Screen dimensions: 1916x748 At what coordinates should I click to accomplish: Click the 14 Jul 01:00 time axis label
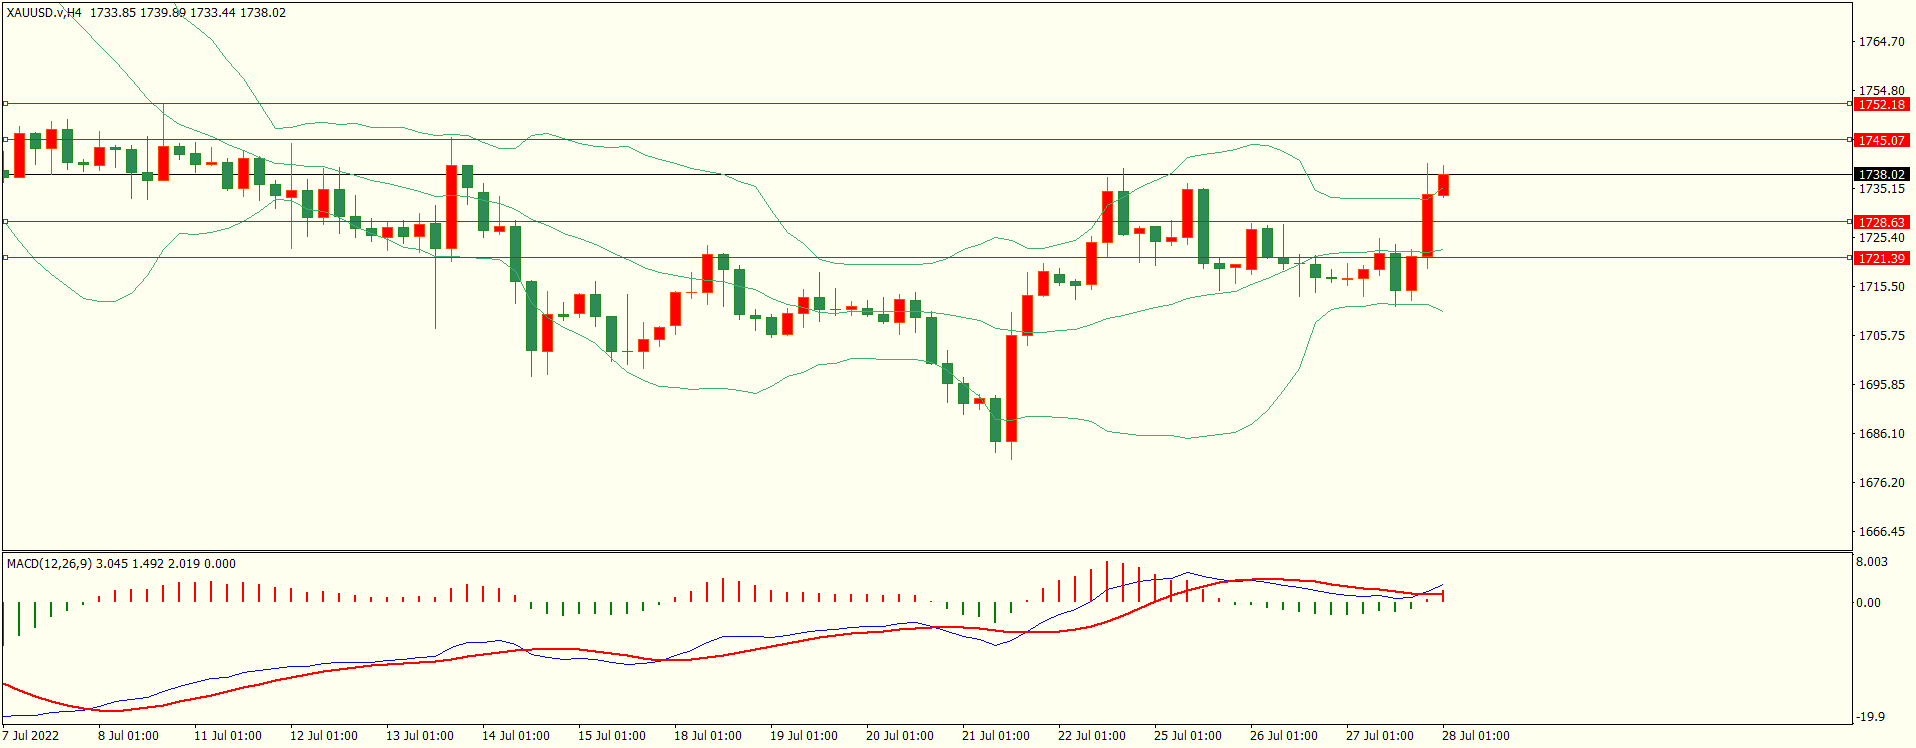515,736
